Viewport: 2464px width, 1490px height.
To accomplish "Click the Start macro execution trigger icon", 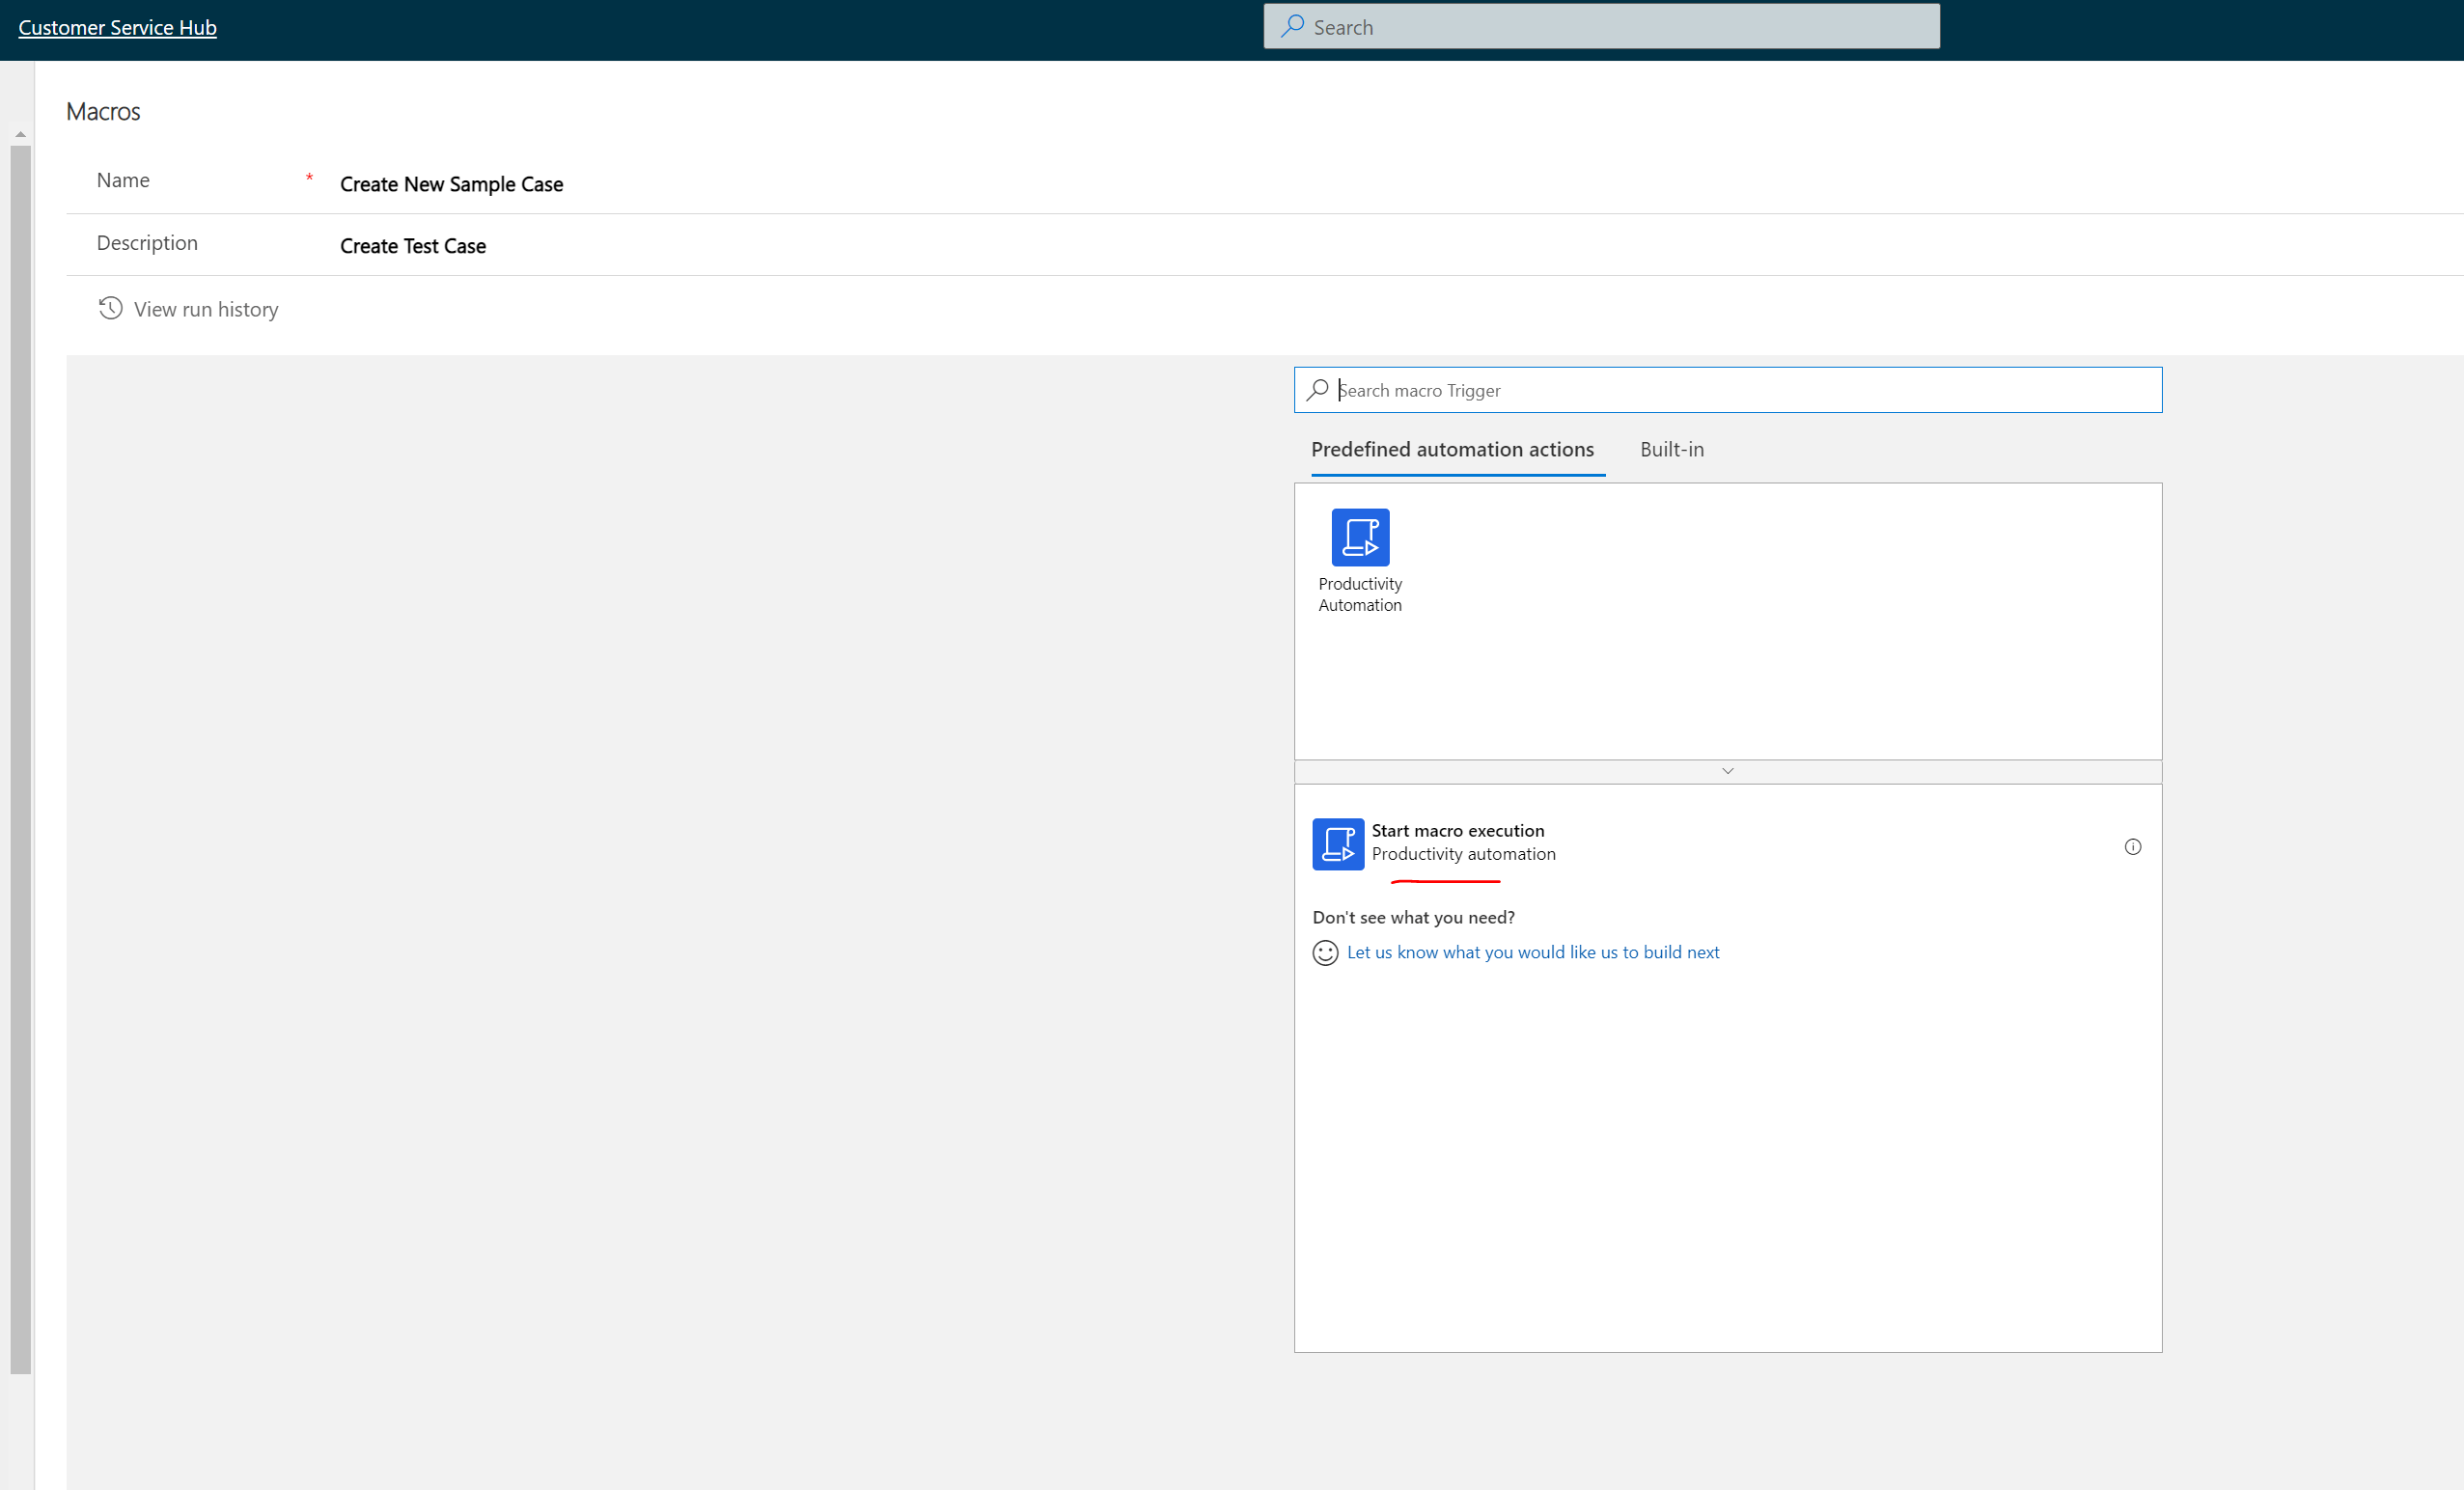I will click(1338, 844).
